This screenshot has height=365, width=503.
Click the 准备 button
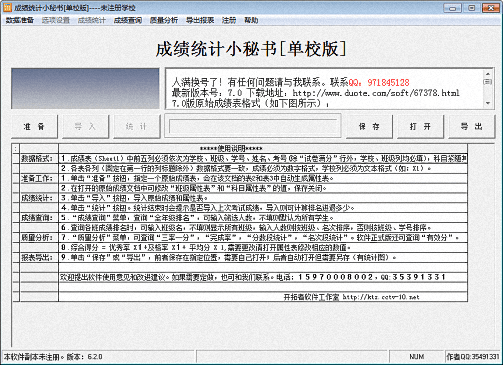pos(34,127)
